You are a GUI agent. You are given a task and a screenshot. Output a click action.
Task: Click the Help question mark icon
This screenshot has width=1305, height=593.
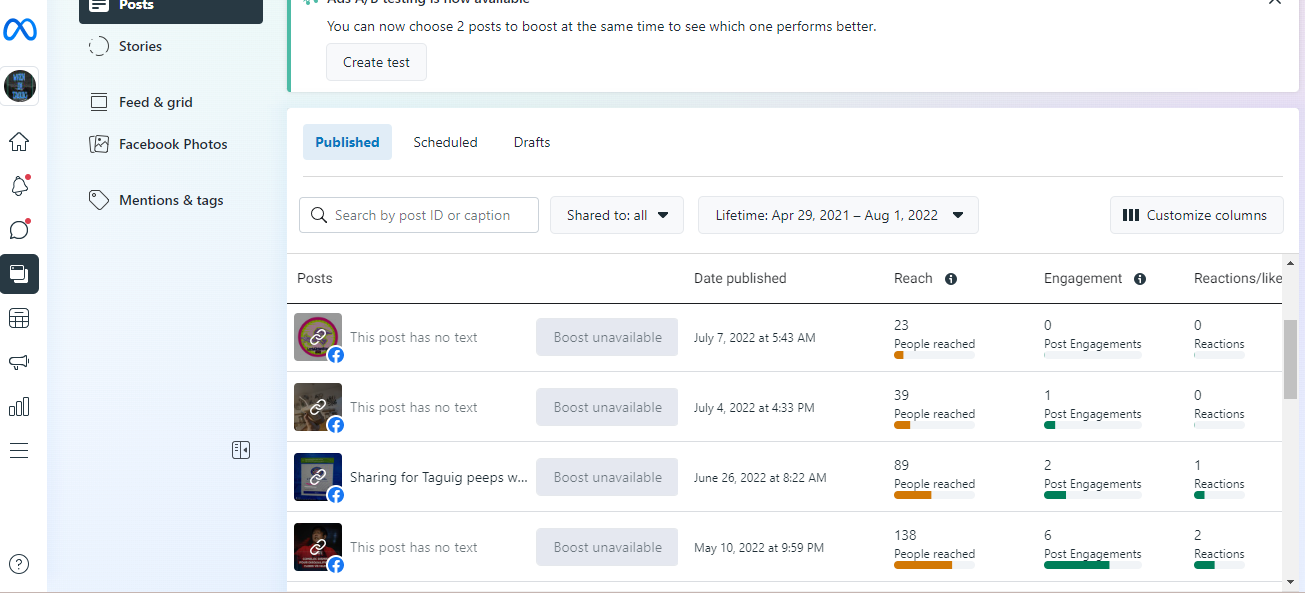click(19, 564)
